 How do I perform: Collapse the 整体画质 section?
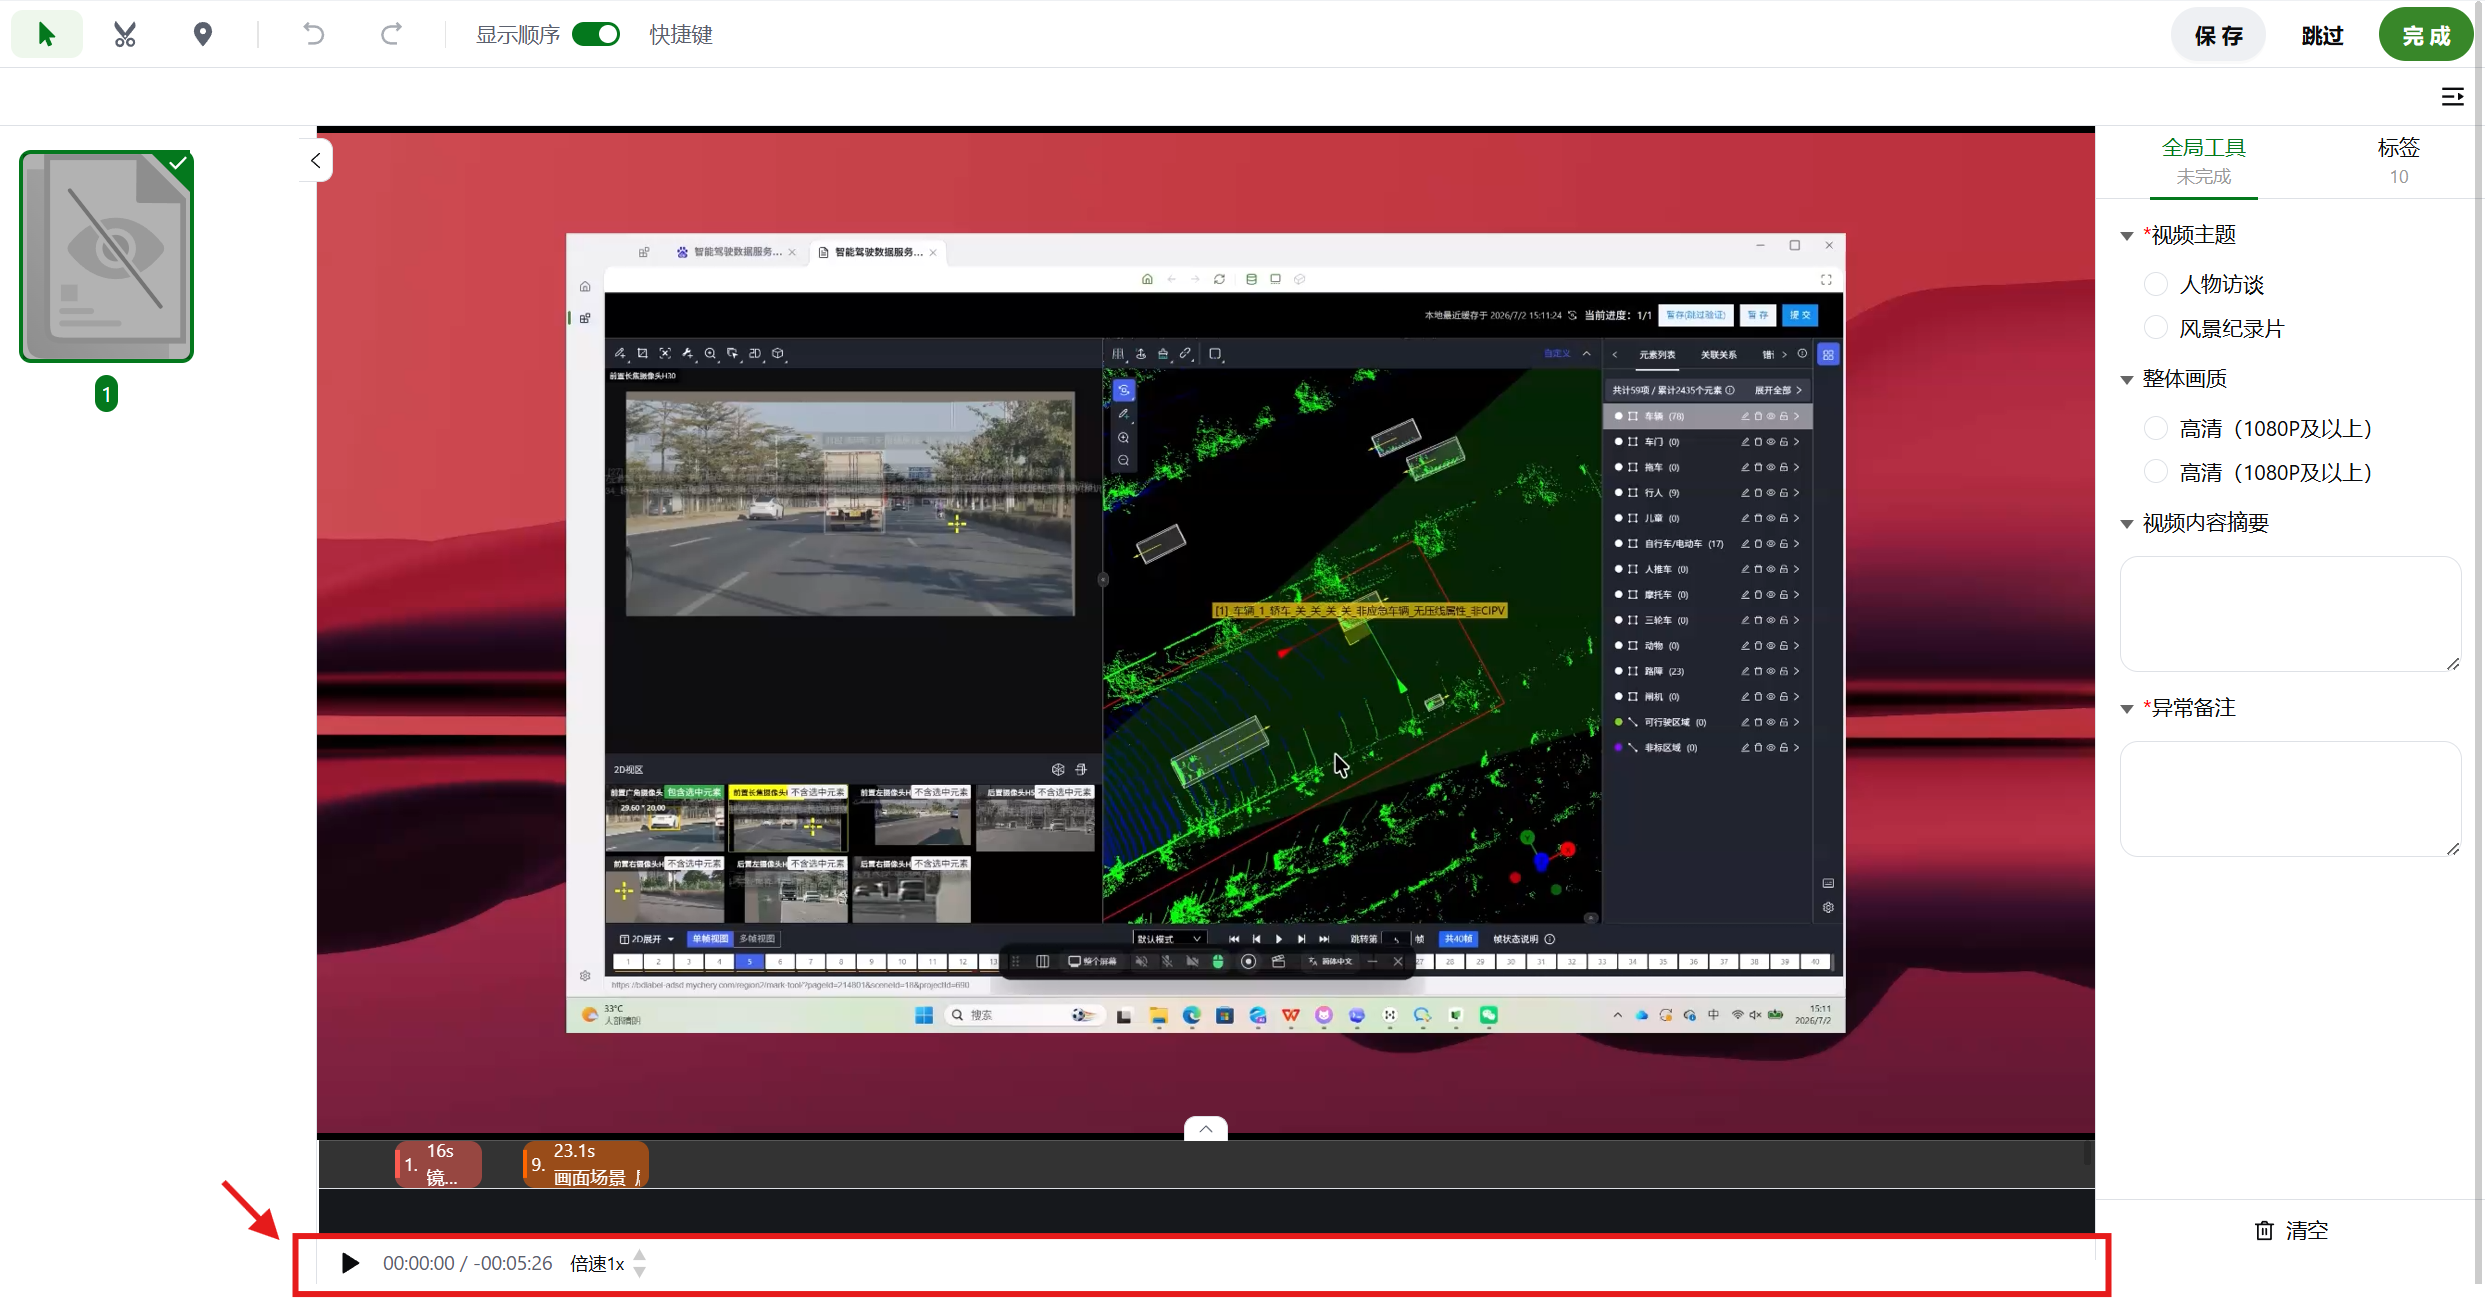coord(2127,380)
